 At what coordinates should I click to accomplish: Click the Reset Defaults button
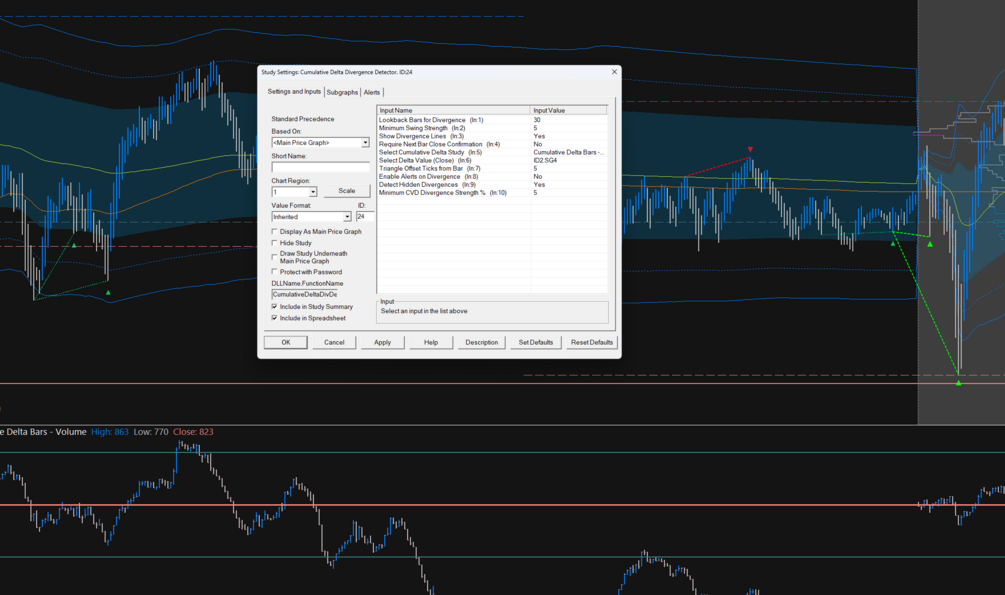pos(592,342)
